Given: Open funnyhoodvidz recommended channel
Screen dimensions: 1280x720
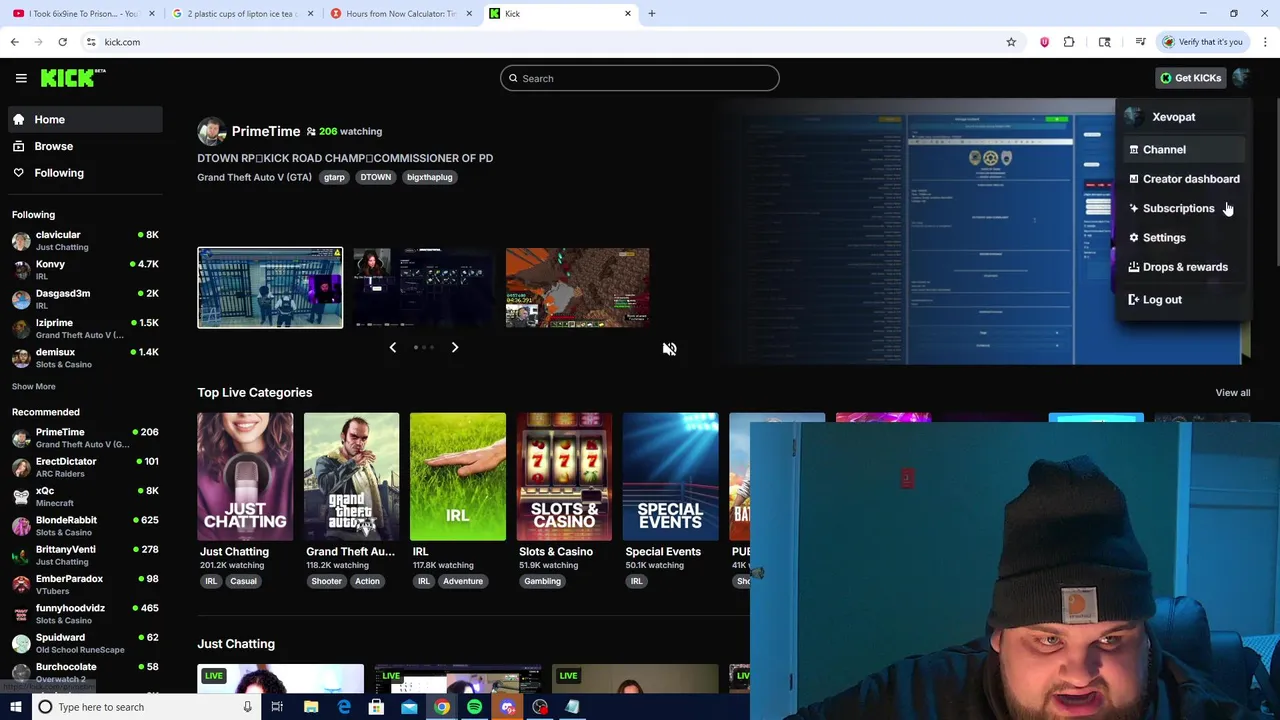Looking at the screenshot, I should 85,614.
